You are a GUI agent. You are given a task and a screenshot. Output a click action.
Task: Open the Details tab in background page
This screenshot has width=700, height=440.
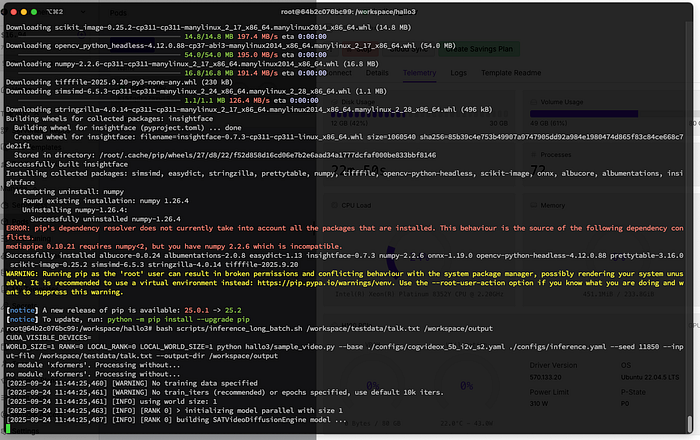(x=377, y=73)
